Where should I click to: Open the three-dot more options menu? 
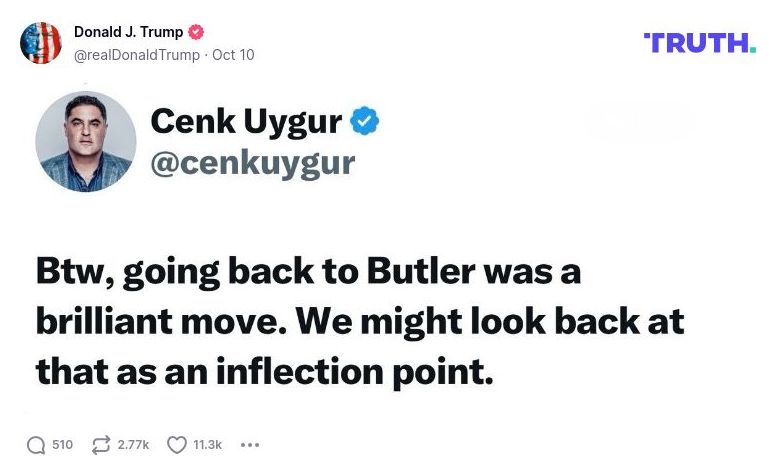point(250,445)
